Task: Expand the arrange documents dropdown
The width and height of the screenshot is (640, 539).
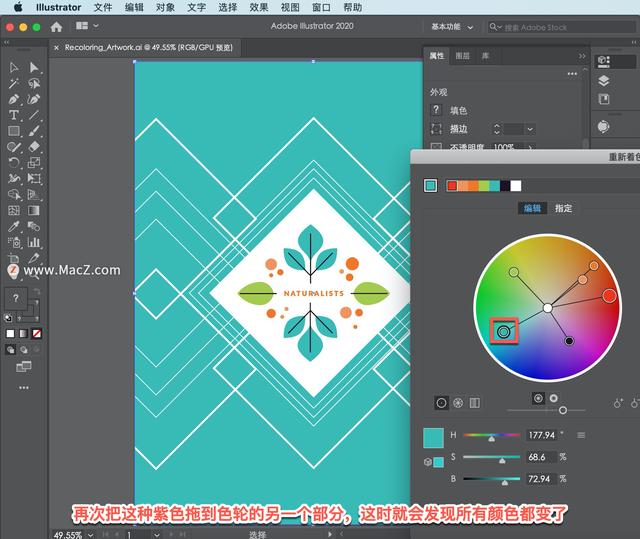Action: [x=86, y=26]
